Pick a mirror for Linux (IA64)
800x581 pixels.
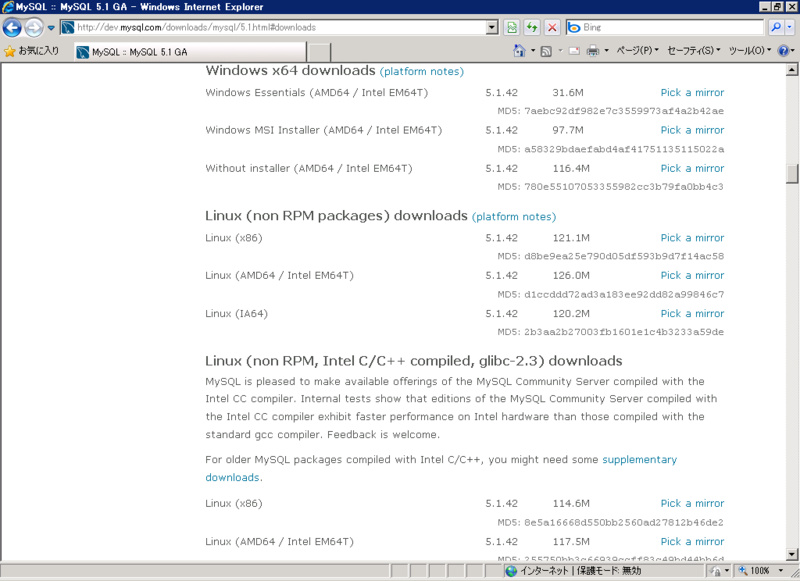pyautogui.click(x=692, y=314)
